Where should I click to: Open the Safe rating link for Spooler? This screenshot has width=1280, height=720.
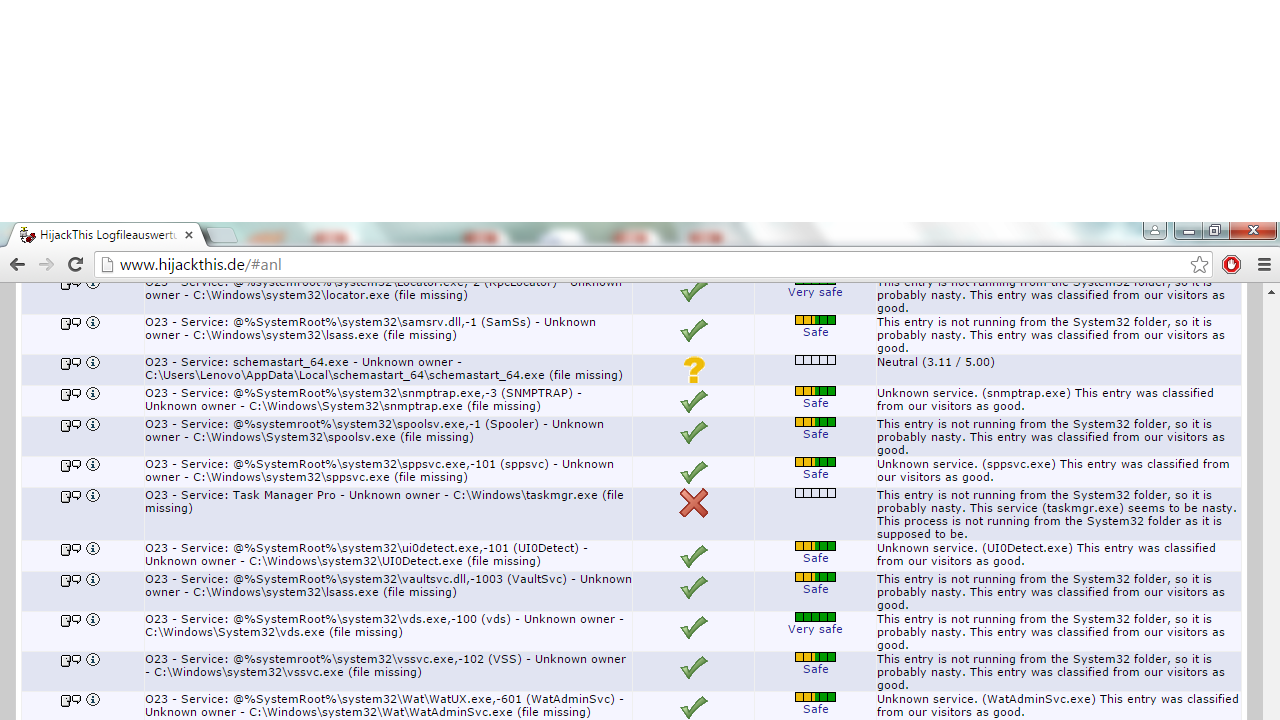tap(815, 434)
